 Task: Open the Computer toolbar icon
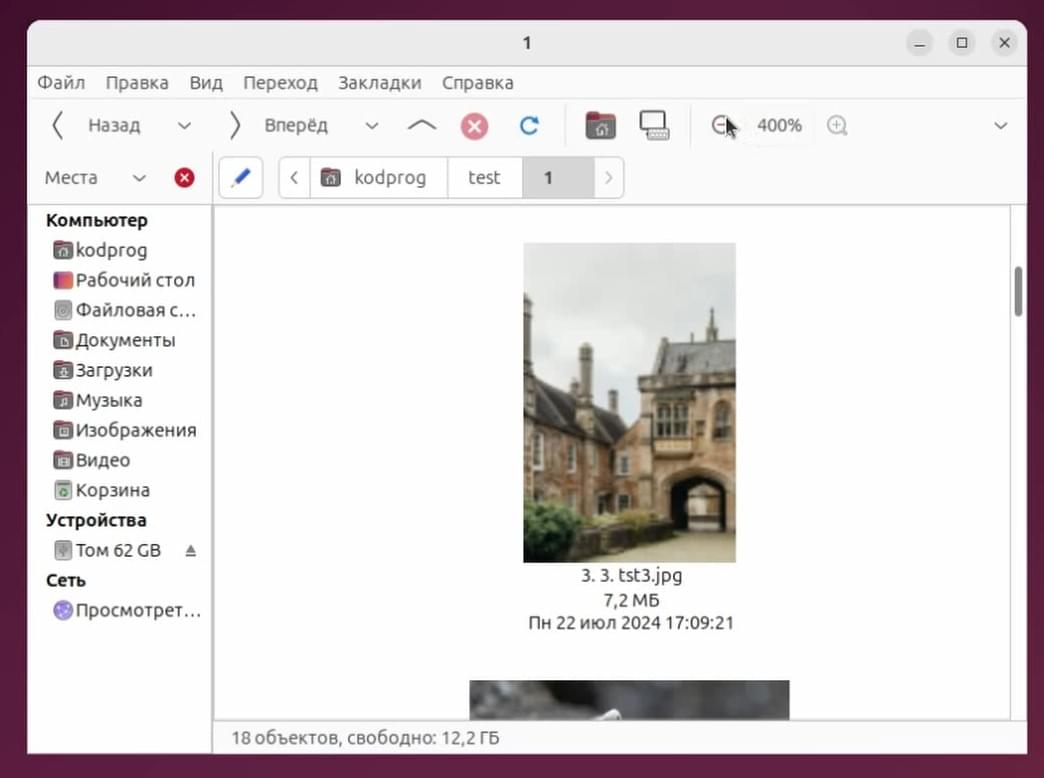pos(654,125)
